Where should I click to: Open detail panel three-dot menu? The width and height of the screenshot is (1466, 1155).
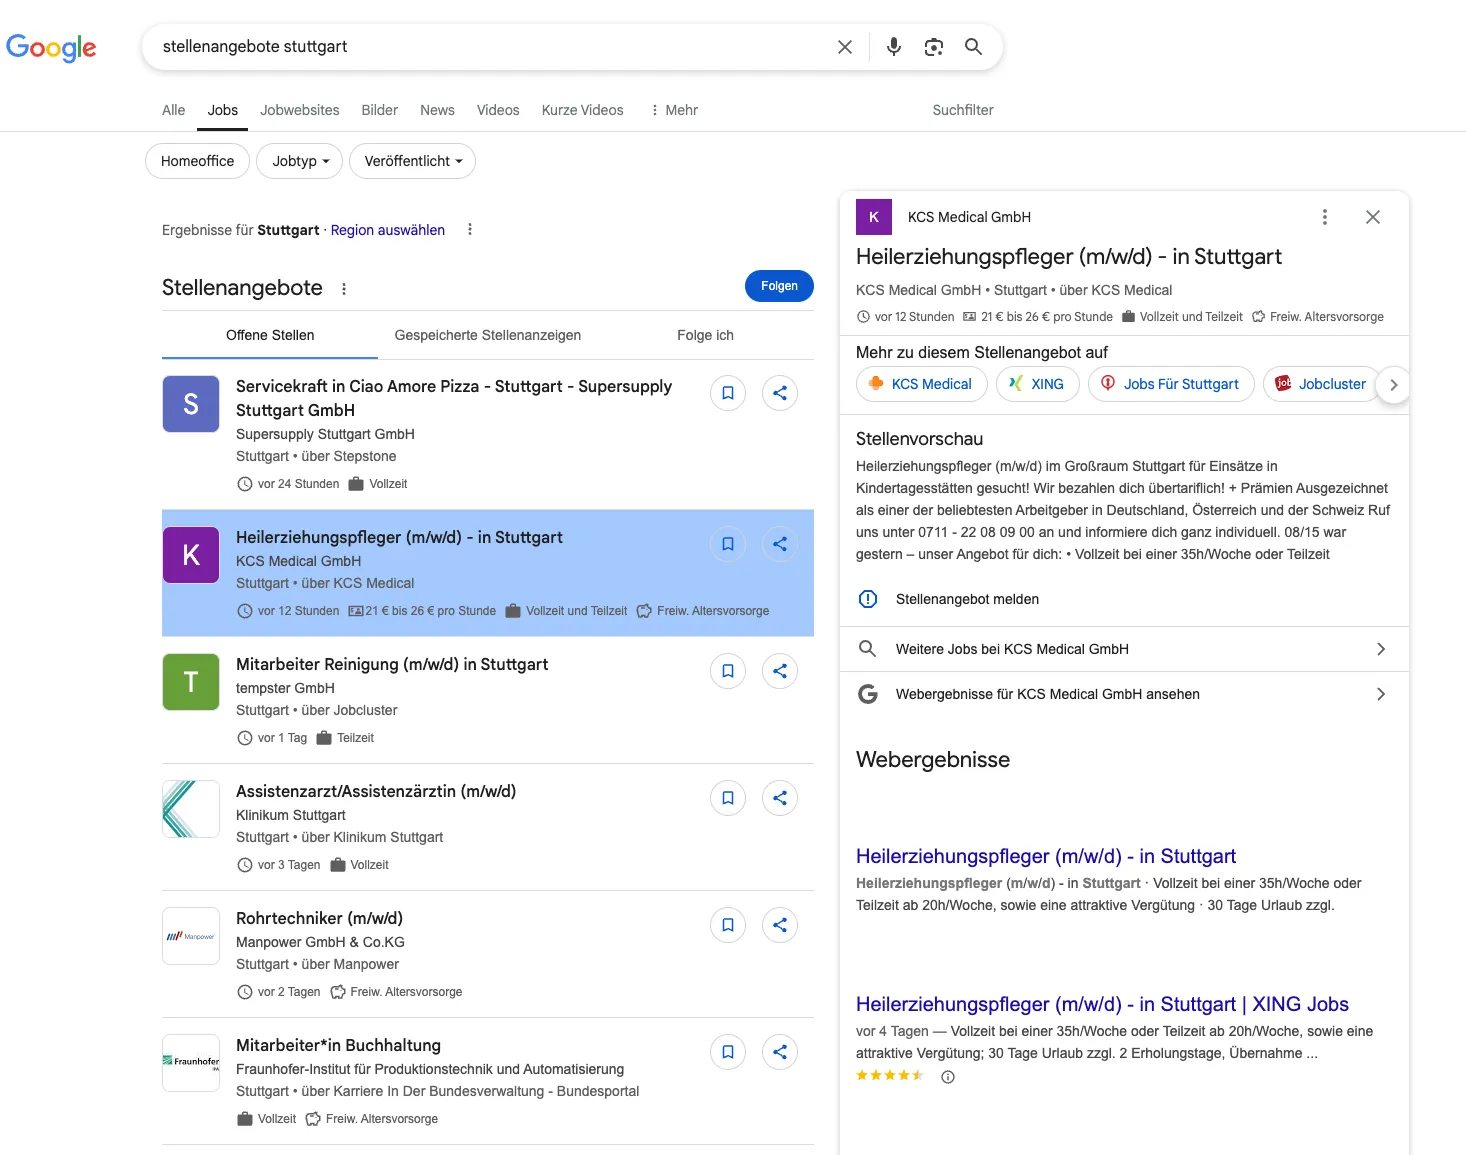coord(1325,217)
